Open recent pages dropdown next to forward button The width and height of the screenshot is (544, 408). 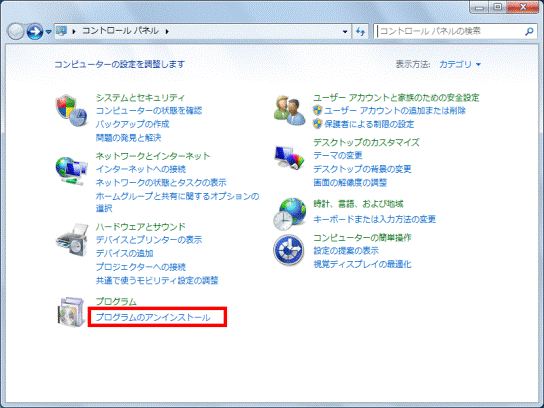(49, 32)
